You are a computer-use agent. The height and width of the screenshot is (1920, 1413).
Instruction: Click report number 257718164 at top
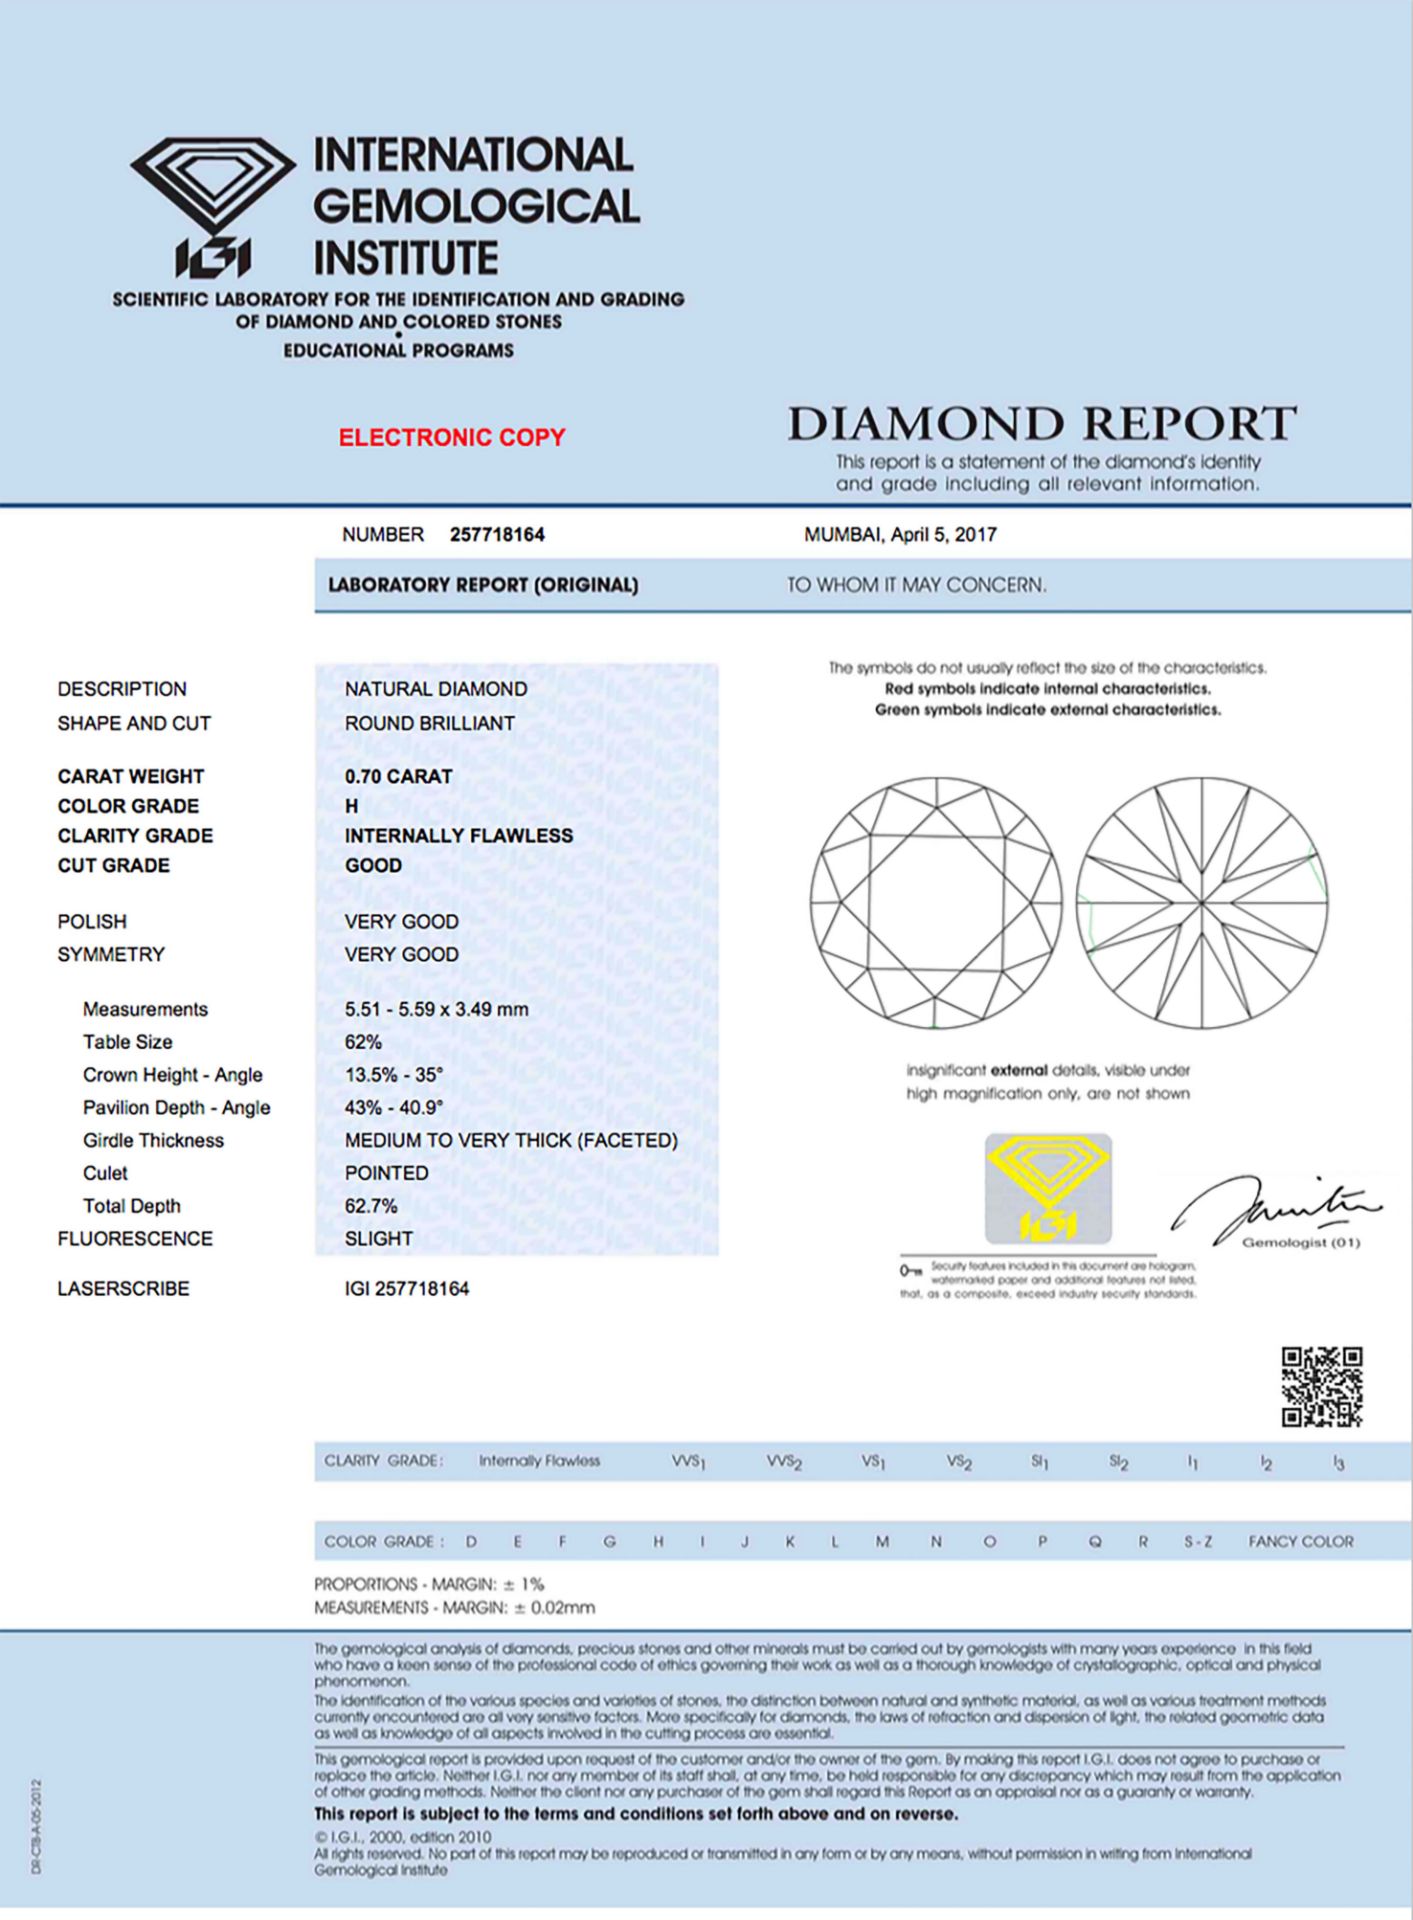pyautogui.click(x=497, y=535)
